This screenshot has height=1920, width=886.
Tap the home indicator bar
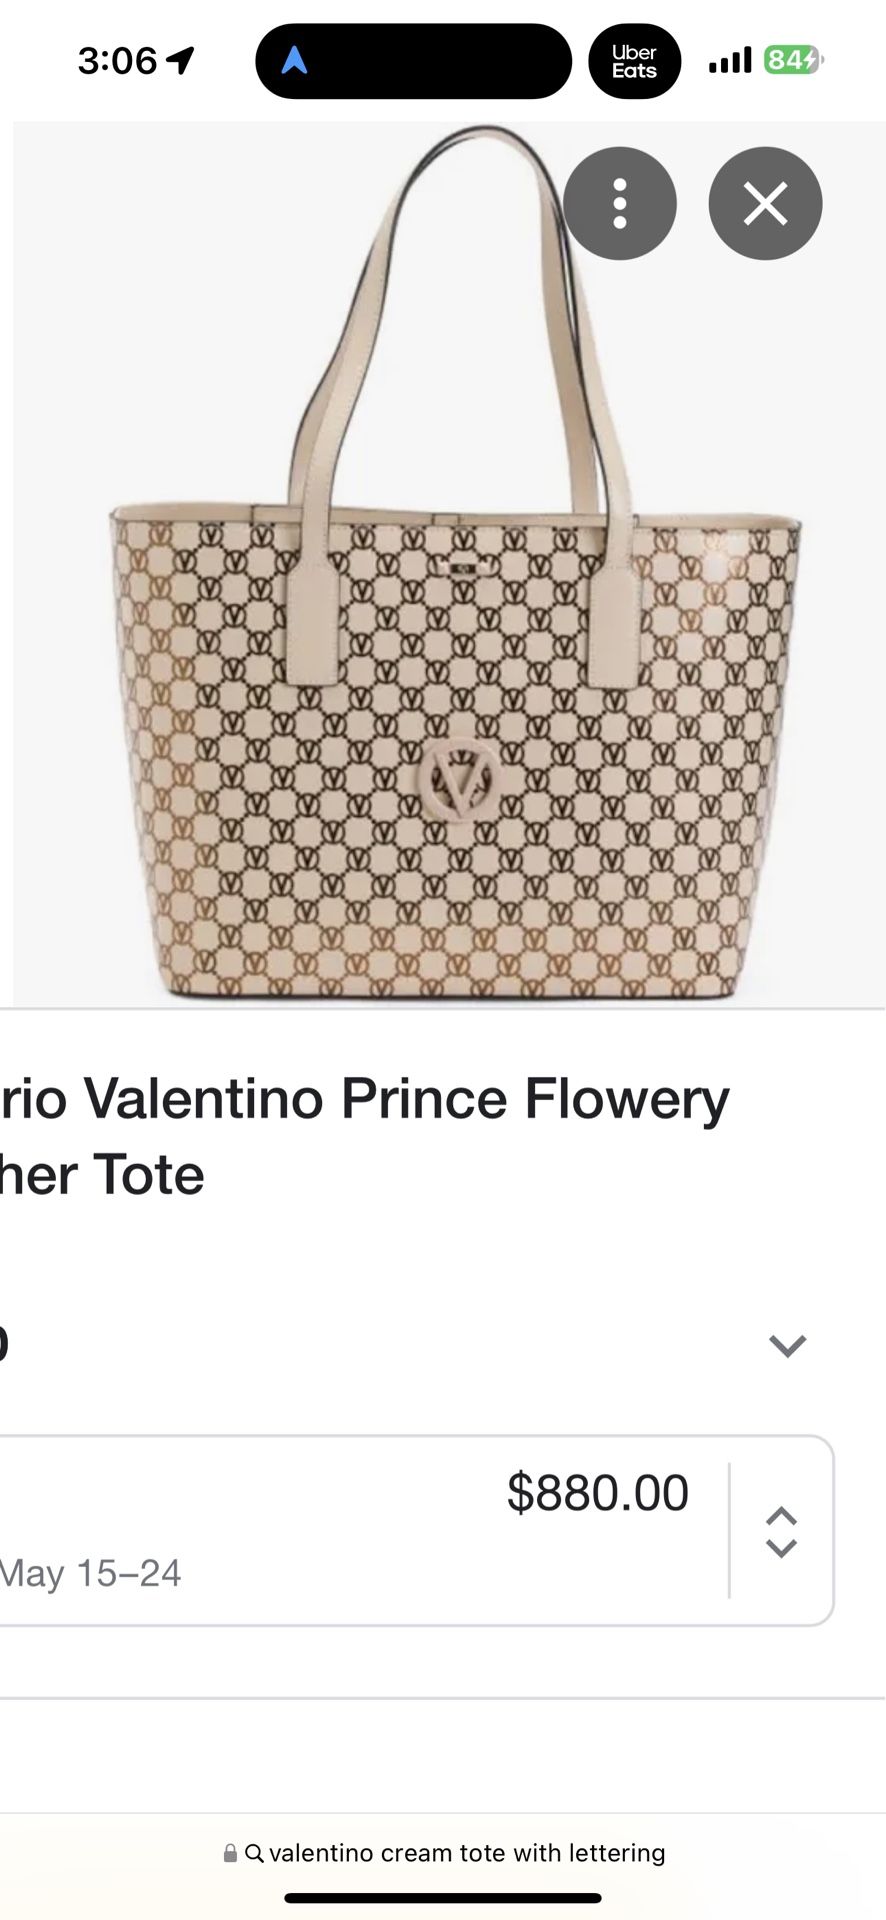[x=442, y=1898]
